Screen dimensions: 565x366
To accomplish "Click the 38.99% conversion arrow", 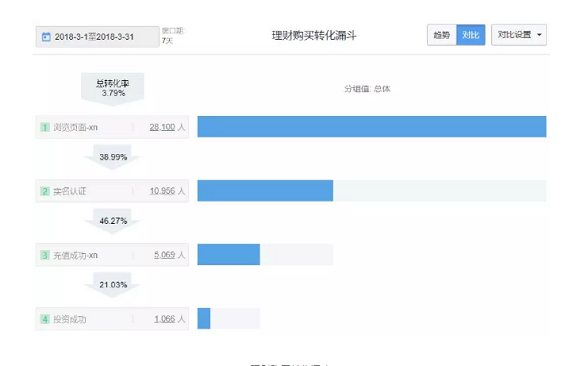I will (x=112, y=157).
